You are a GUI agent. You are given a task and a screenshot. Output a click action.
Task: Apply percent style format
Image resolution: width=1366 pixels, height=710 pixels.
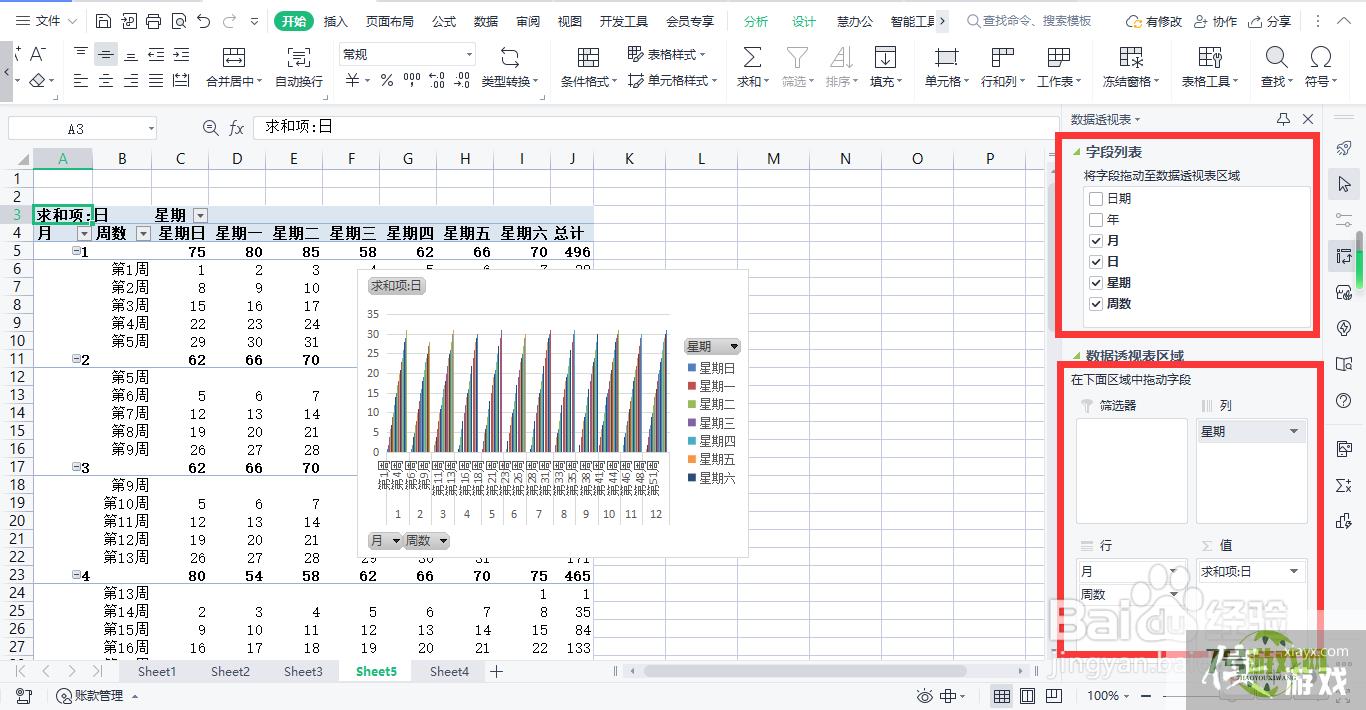pos(386,81)
